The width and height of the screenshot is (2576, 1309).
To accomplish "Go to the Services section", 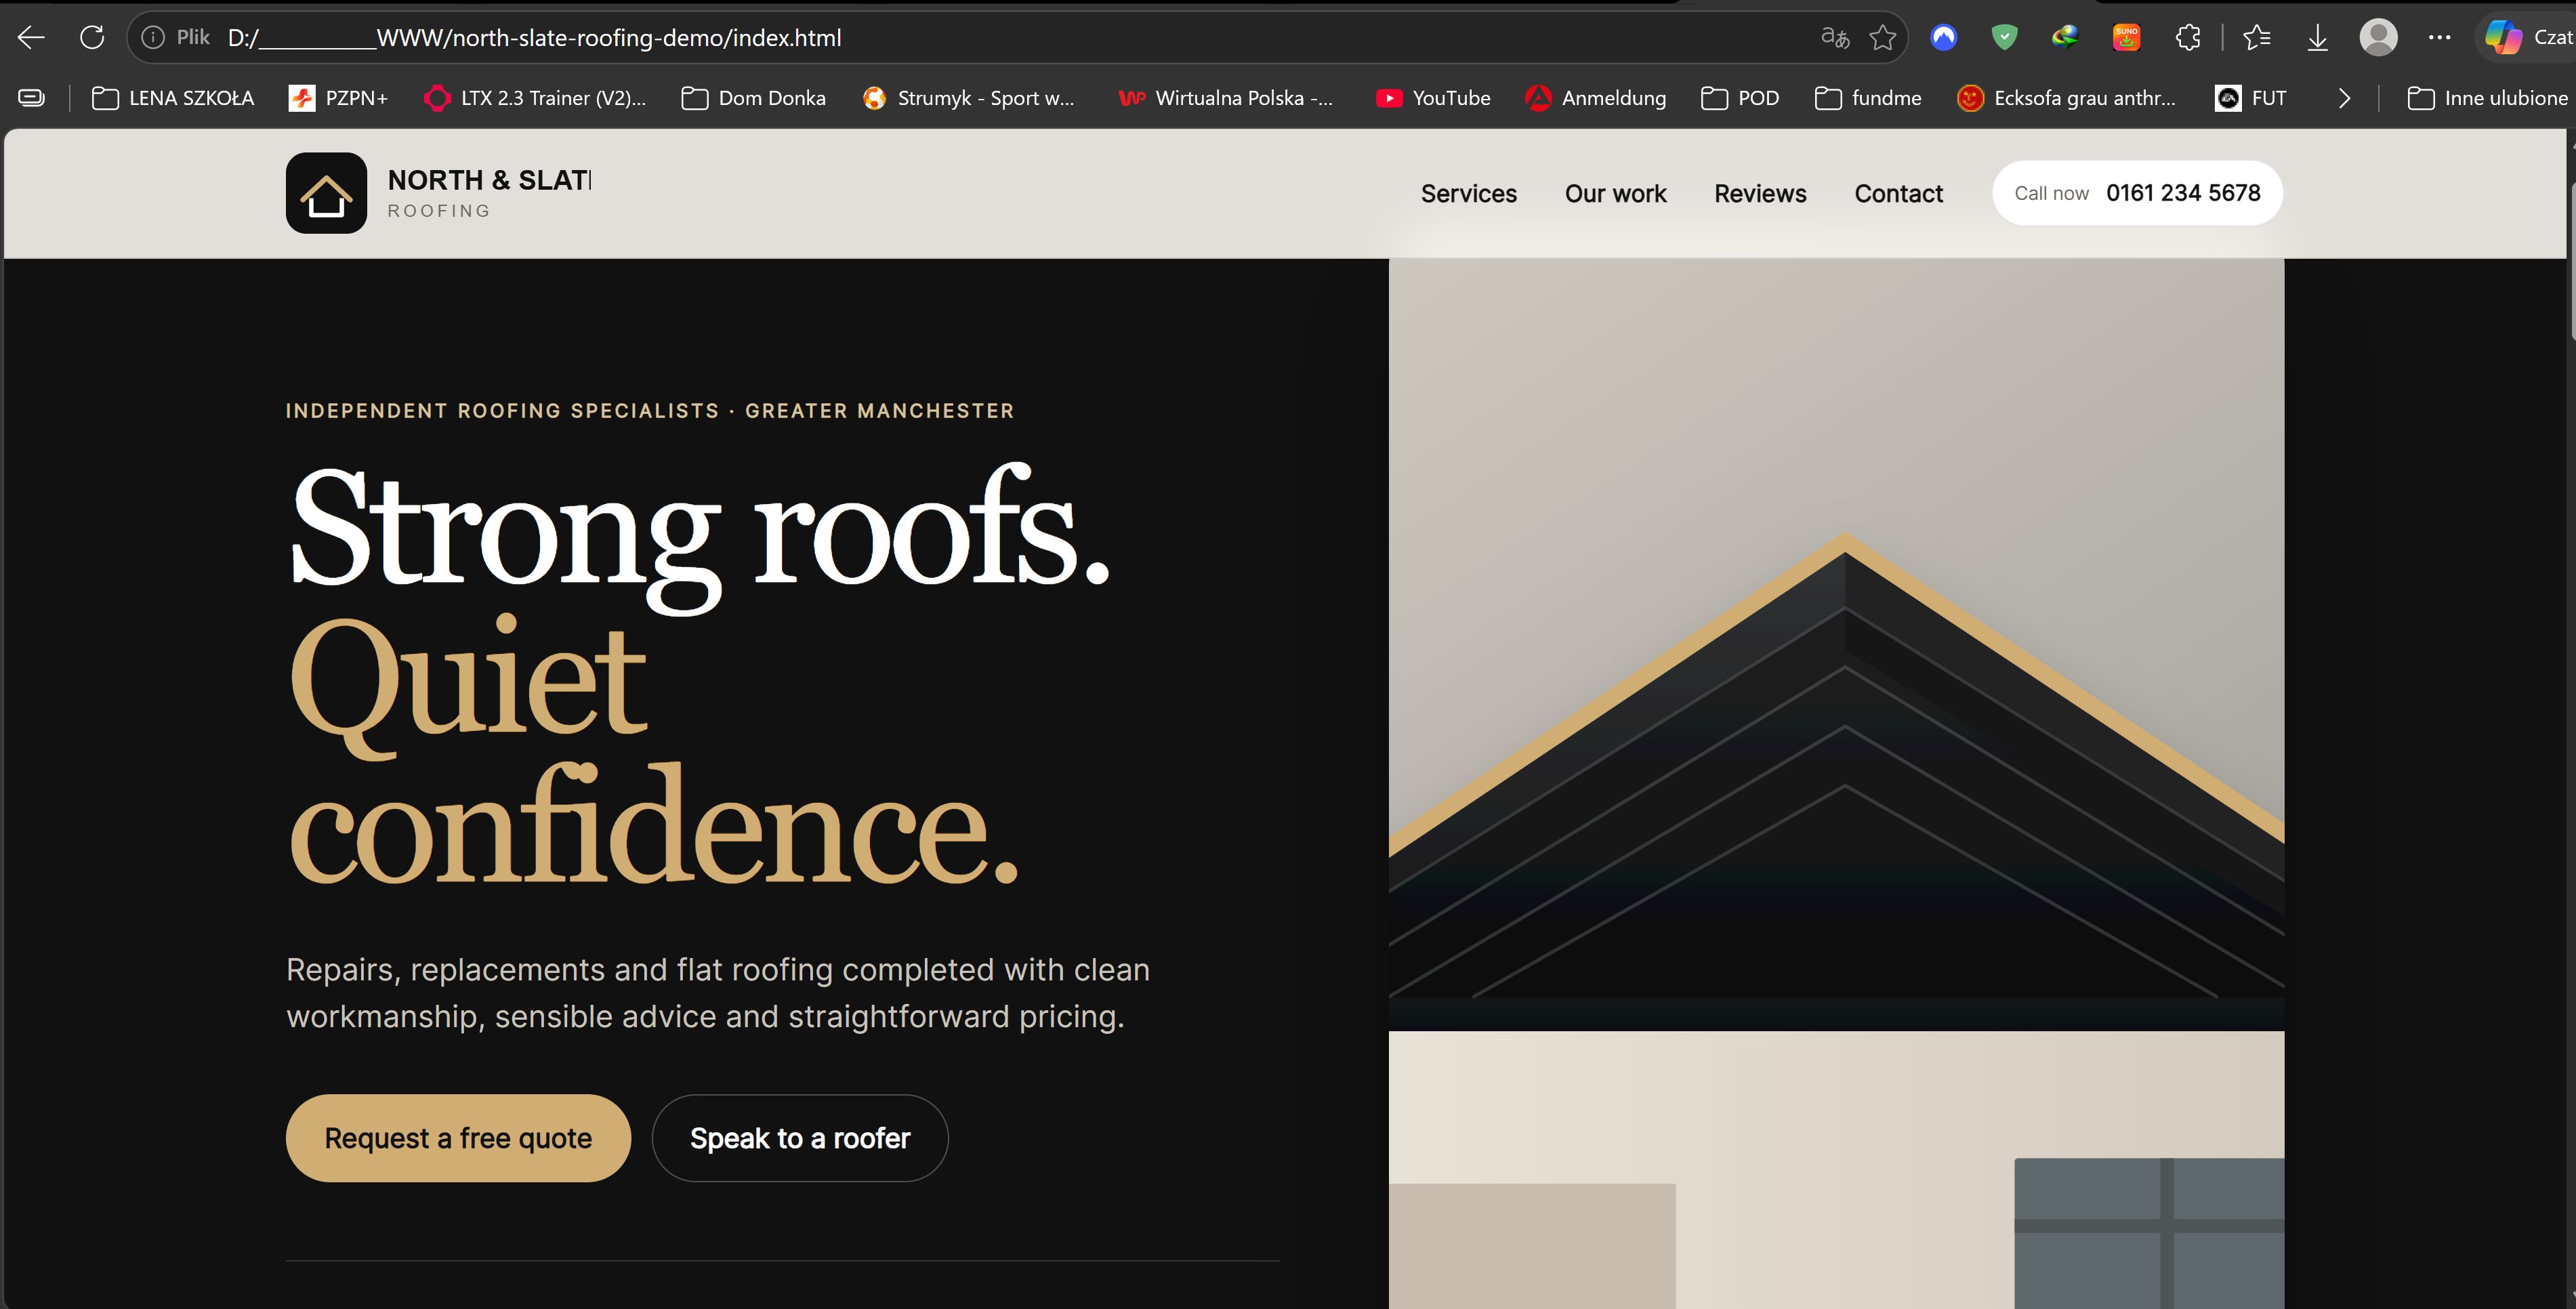I will (1469, 193).
